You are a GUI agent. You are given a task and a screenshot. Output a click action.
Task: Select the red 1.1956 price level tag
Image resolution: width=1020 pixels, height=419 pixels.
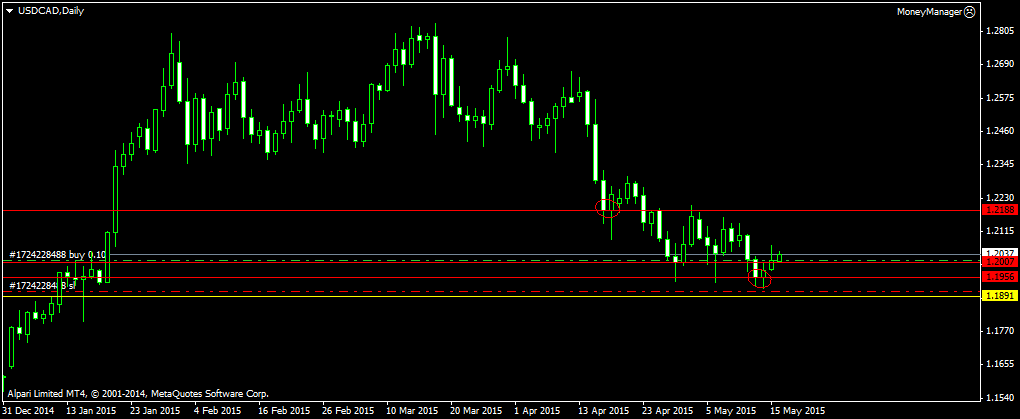(x=998, y=277)
